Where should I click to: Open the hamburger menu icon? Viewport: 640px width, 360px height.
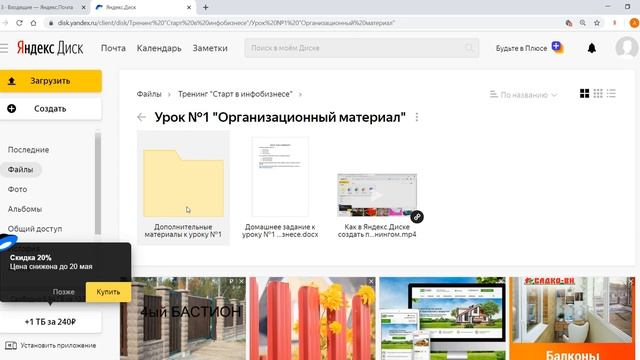[4, 48]
